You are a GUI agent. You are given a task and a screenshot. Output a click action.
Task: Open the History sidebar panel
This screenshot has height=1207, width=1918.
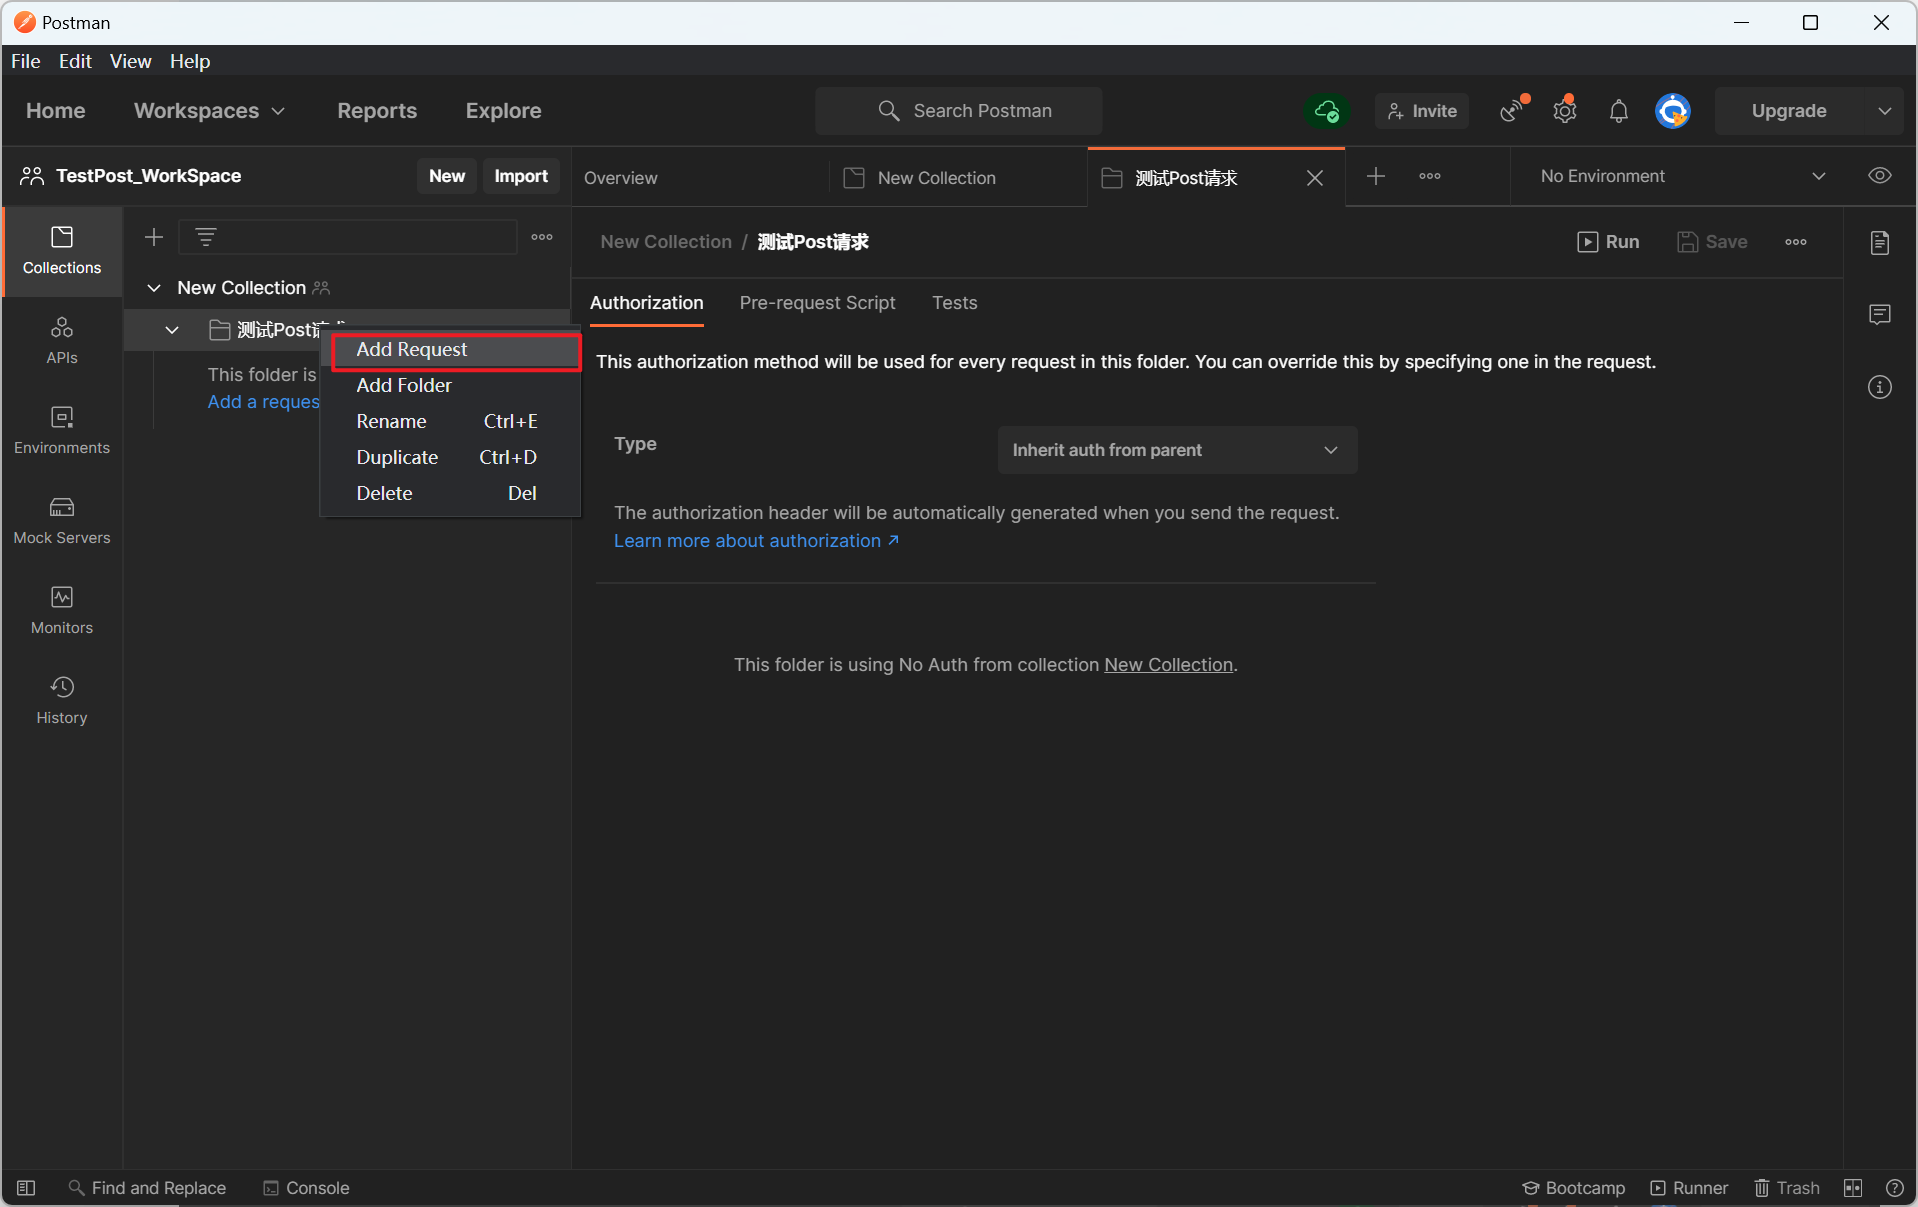(62, 701)
